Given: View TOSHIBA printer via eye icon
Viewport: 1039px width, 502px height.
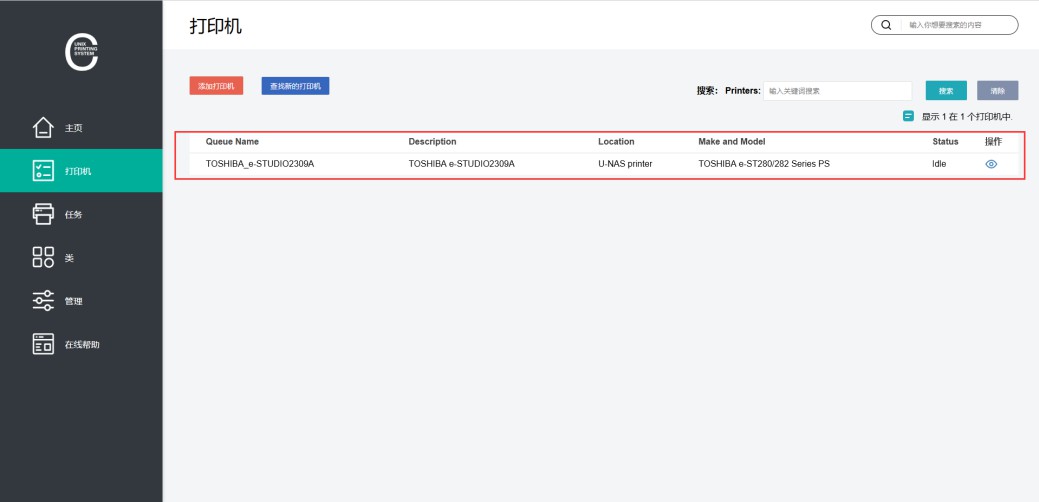Looking at the screenshot, I should (991, 164).
